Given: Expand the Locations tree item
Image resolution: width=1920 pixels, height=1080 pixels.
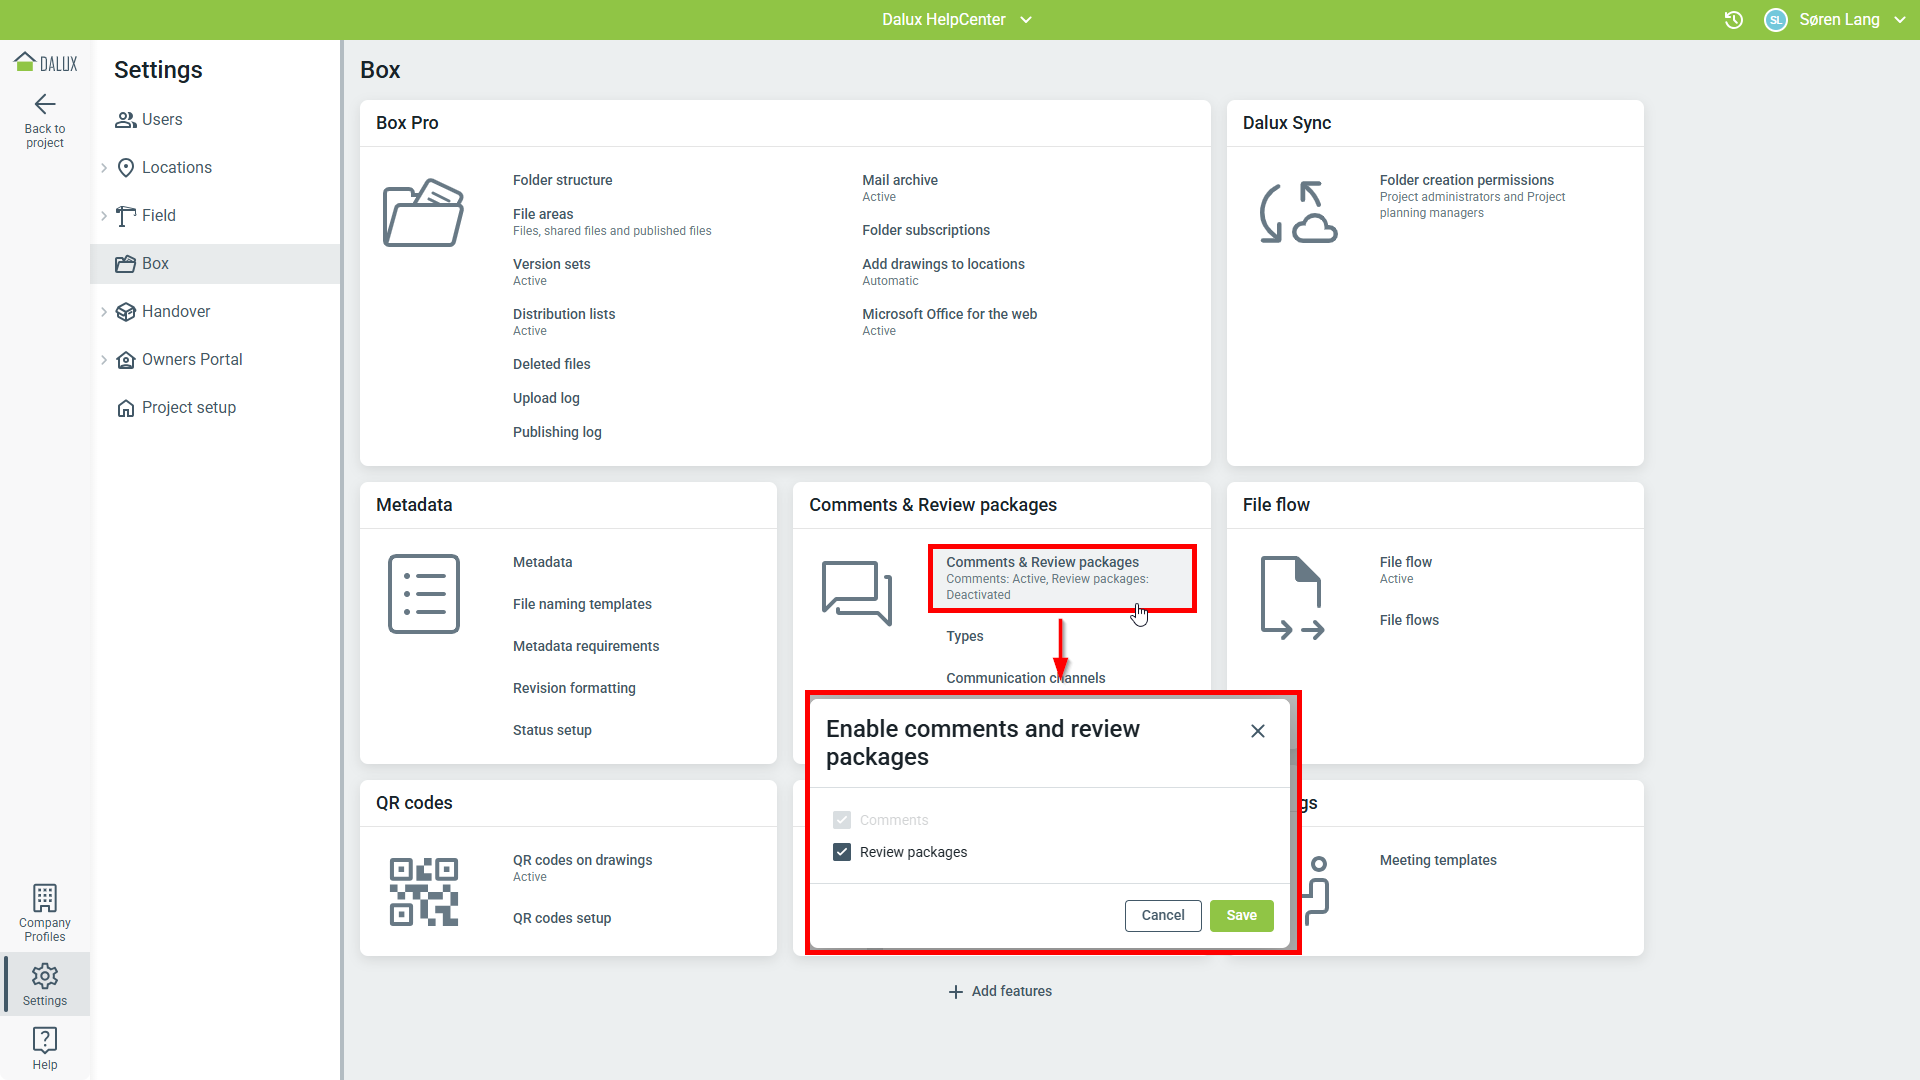Looking at the screenshot, I should [x=104, y=168].
